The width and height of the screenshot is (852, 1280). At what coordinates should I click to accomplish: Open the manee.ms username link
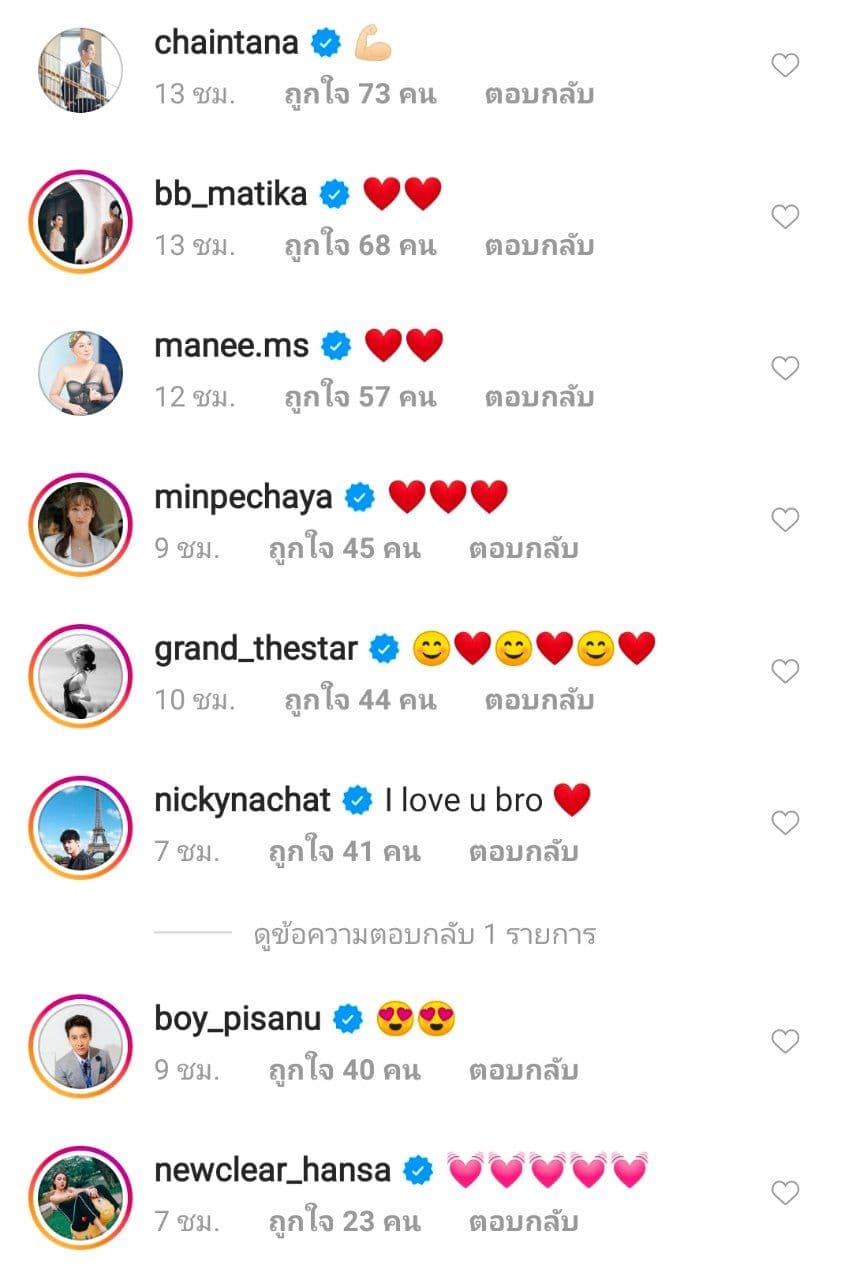point(231,346)
